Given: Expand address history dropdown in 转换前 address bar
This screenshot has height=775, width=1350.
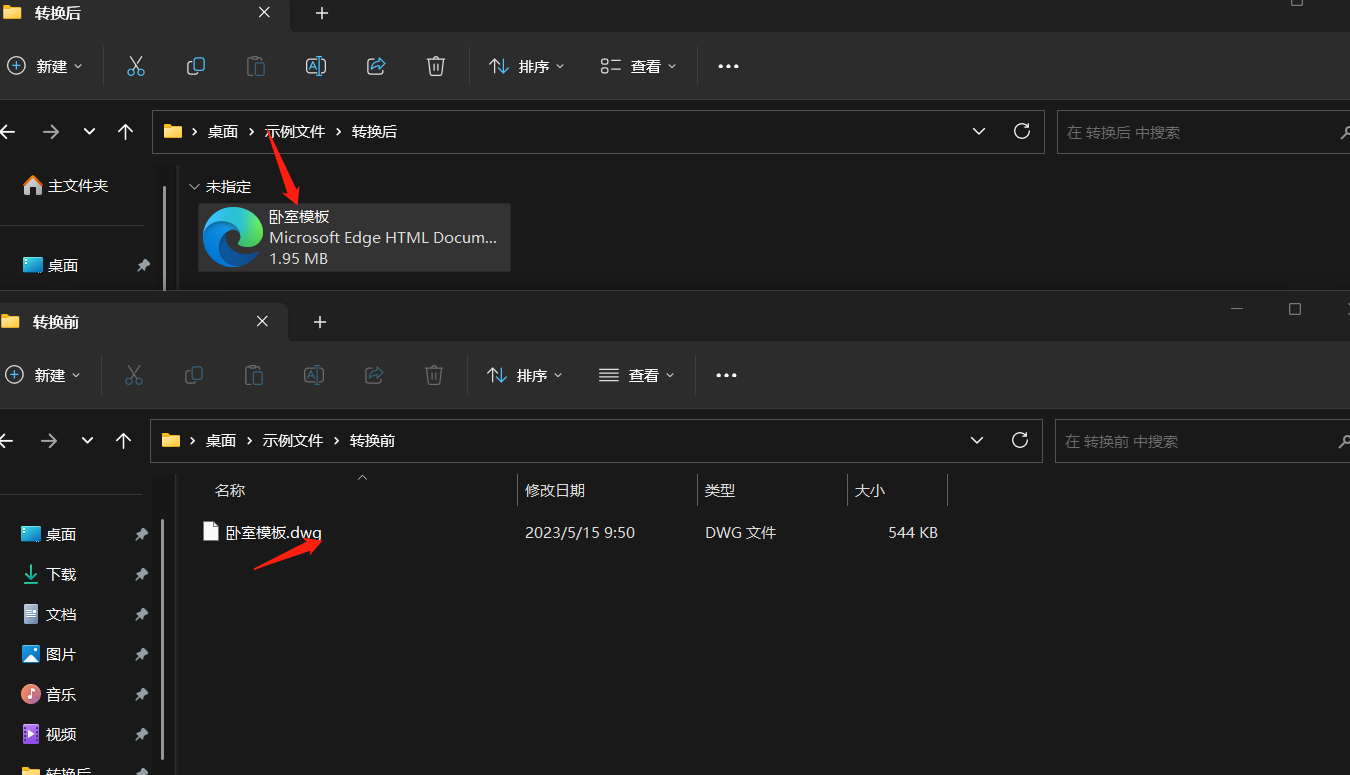Looking at the screenshot, I should pos(978,440).
